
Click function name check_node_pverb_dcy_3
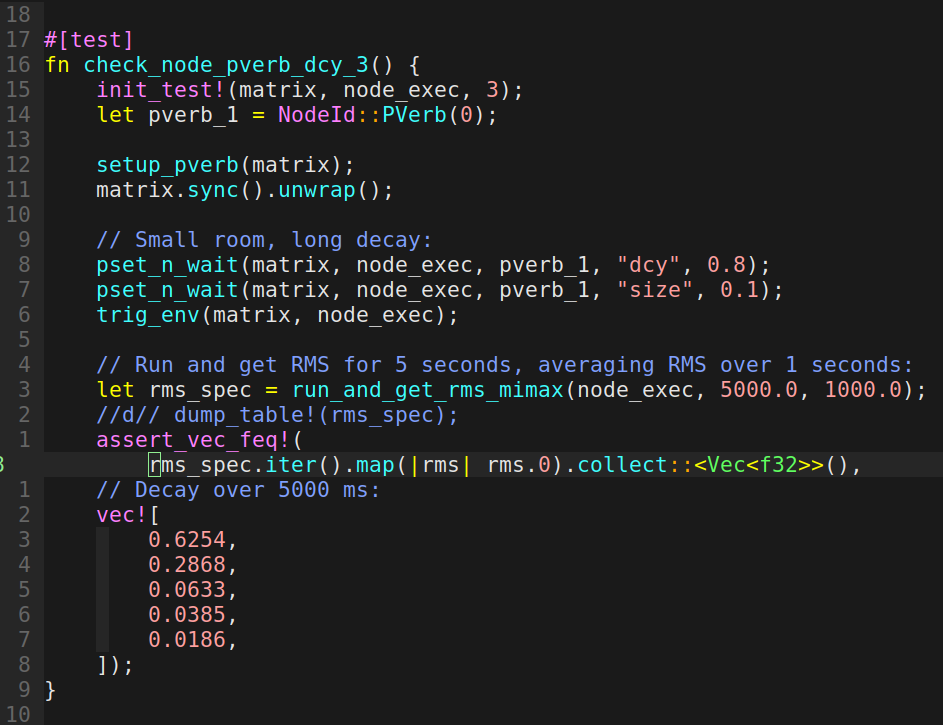[x=226, y=65]
